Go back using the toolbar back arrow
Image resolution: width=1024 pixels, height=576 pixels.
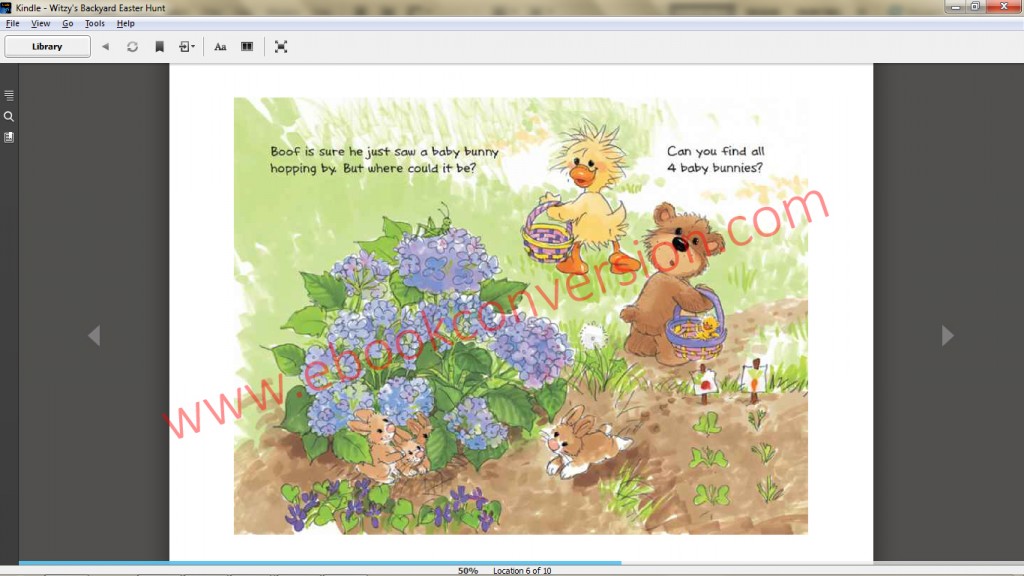pos(105,46)
